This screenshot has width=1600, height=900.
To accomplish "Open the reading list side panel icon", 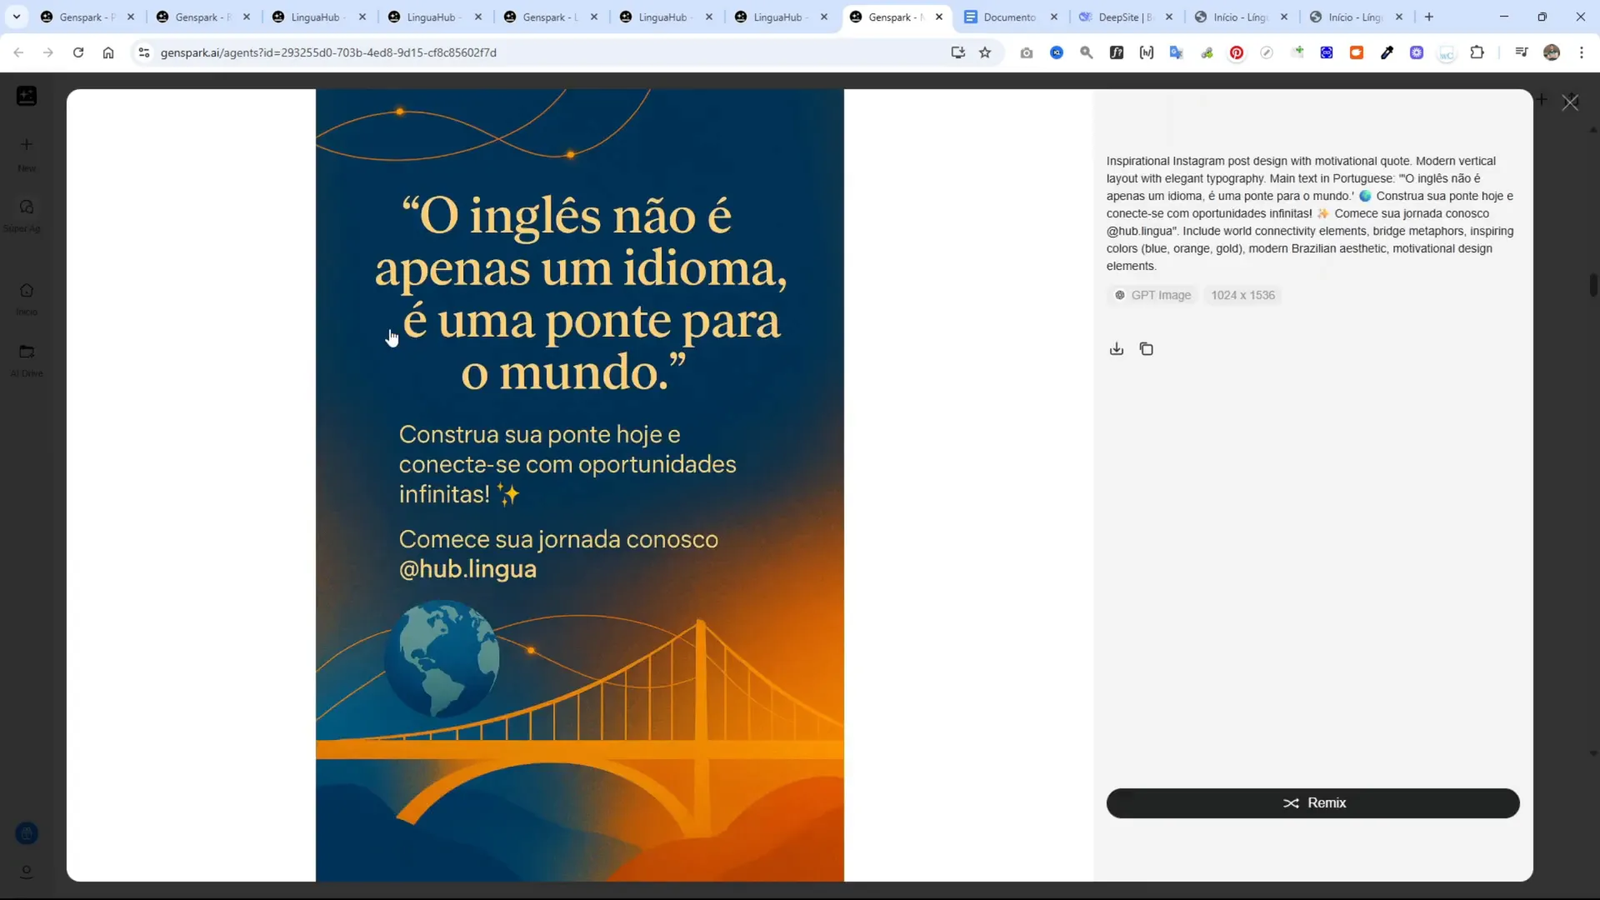I will point(1521,53).
